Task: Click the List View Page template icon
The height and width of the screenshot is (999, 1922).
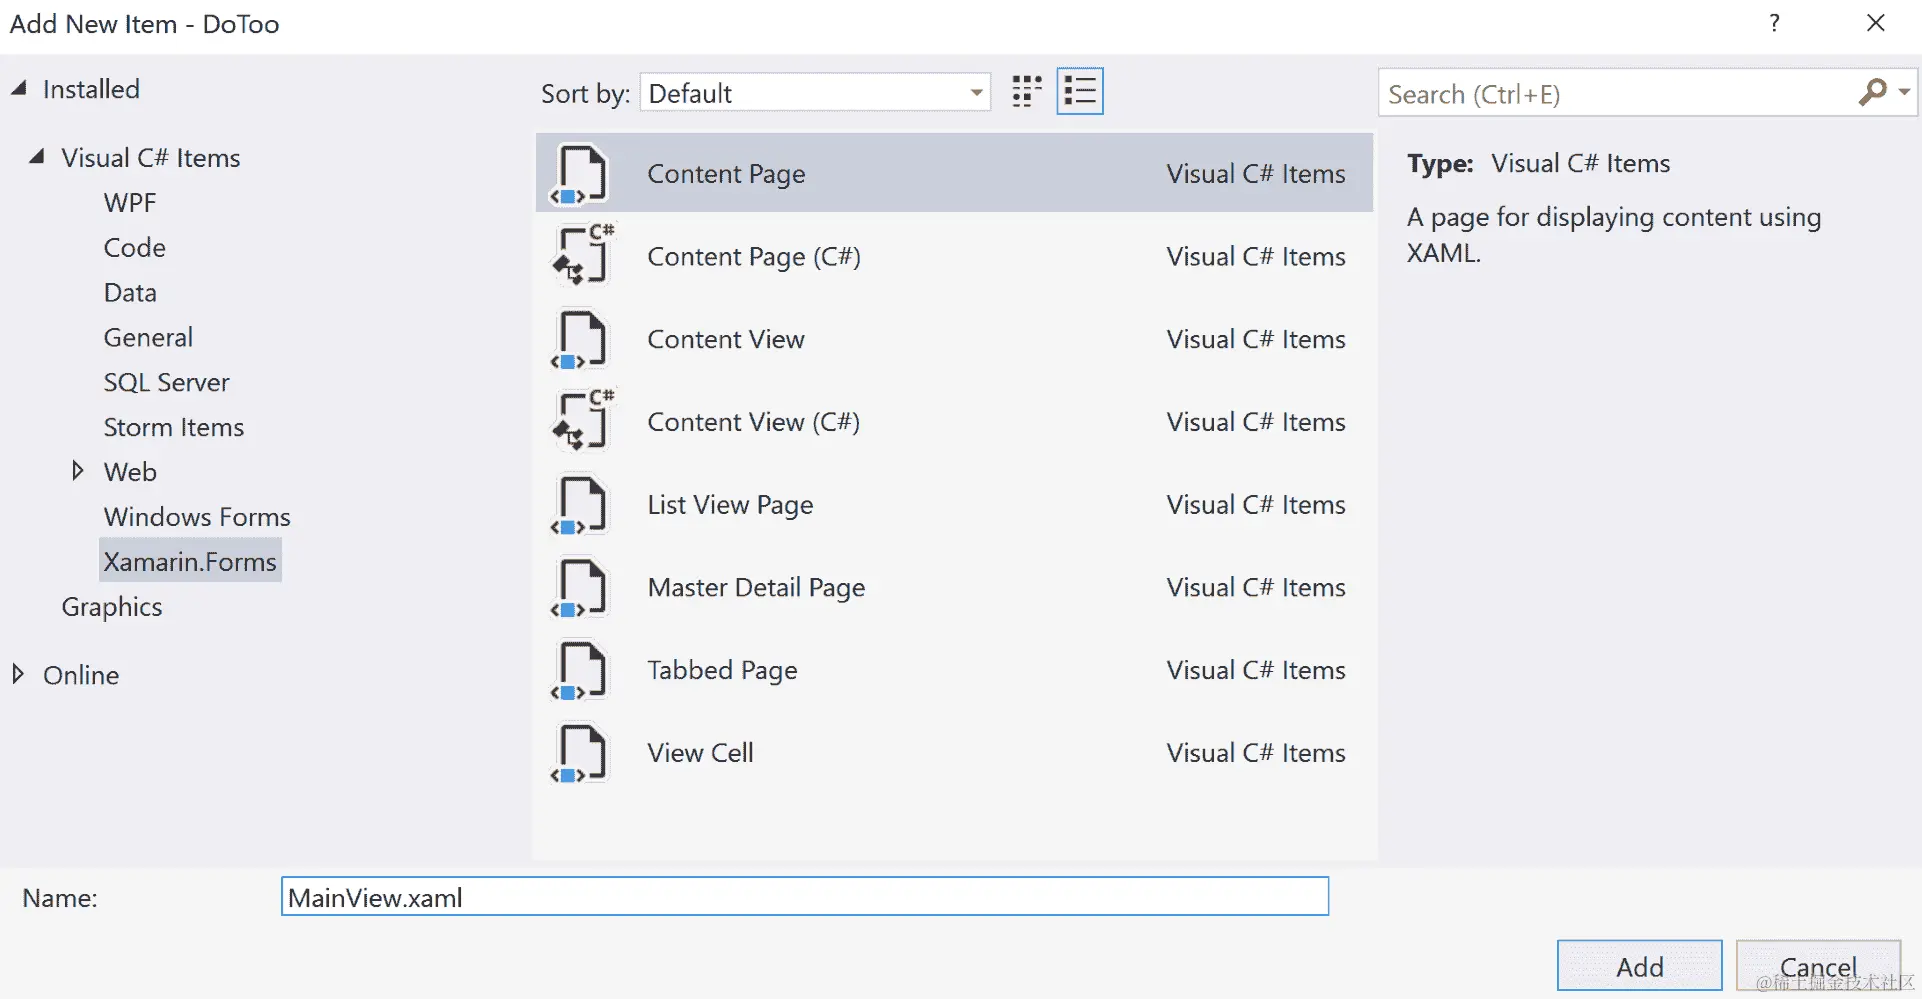Action: 579,505
